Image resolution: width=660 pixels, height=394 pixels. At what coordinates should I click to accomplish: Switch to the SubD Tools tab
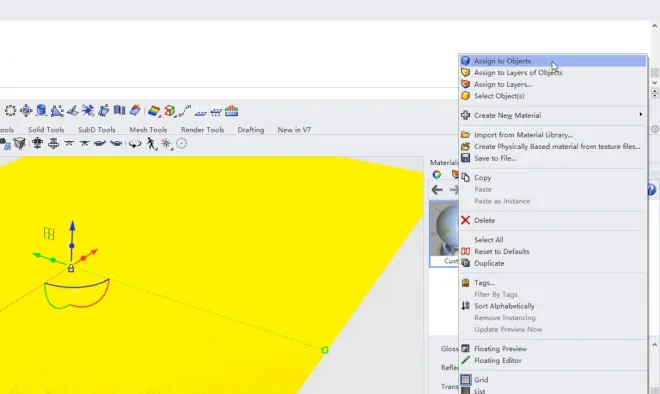point(96,130)
